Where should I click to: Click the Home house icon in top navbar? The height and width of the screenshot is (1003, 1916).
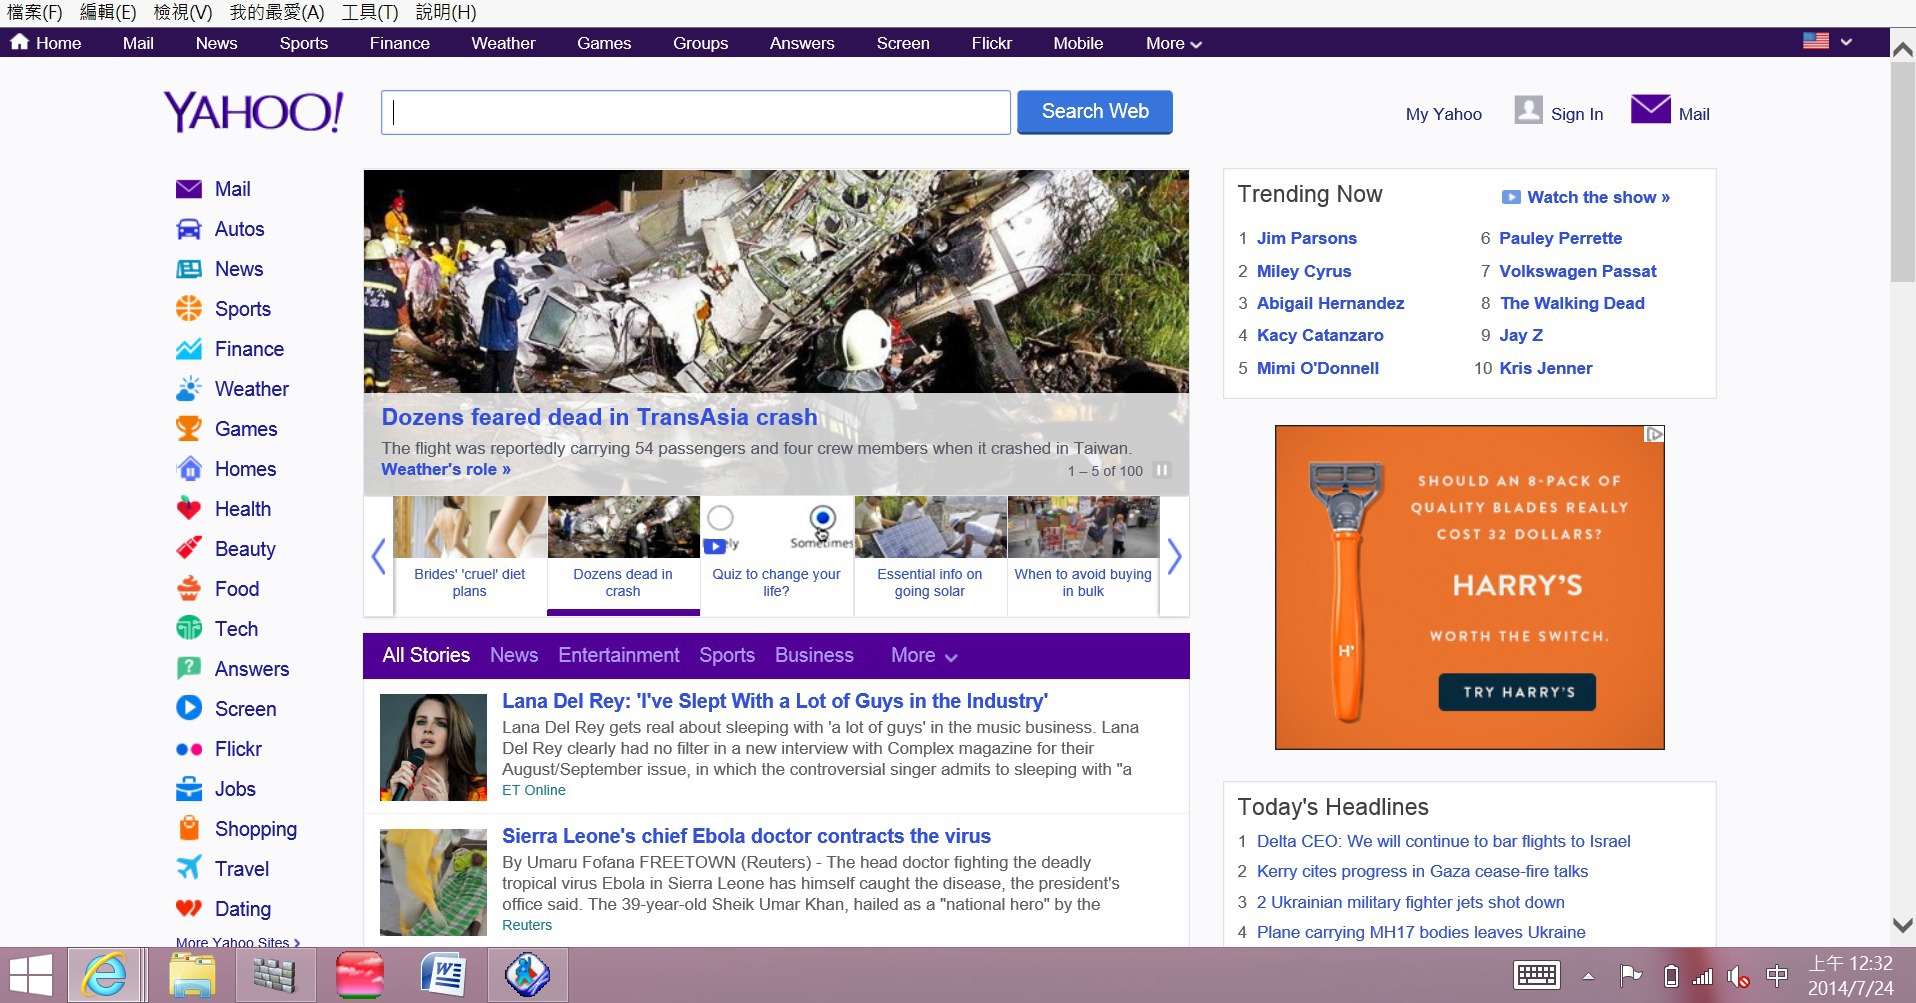tap(19, 42)
